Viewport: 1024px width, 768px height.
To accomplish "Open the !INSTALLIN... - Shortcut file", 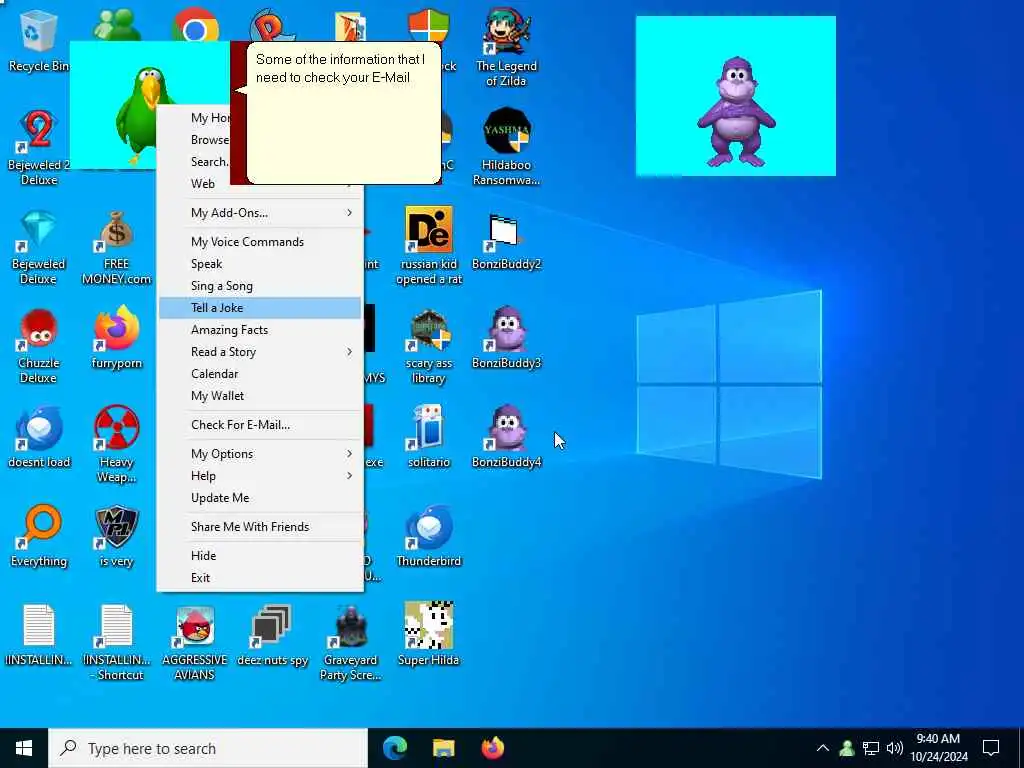I will [x=116, y=643].
